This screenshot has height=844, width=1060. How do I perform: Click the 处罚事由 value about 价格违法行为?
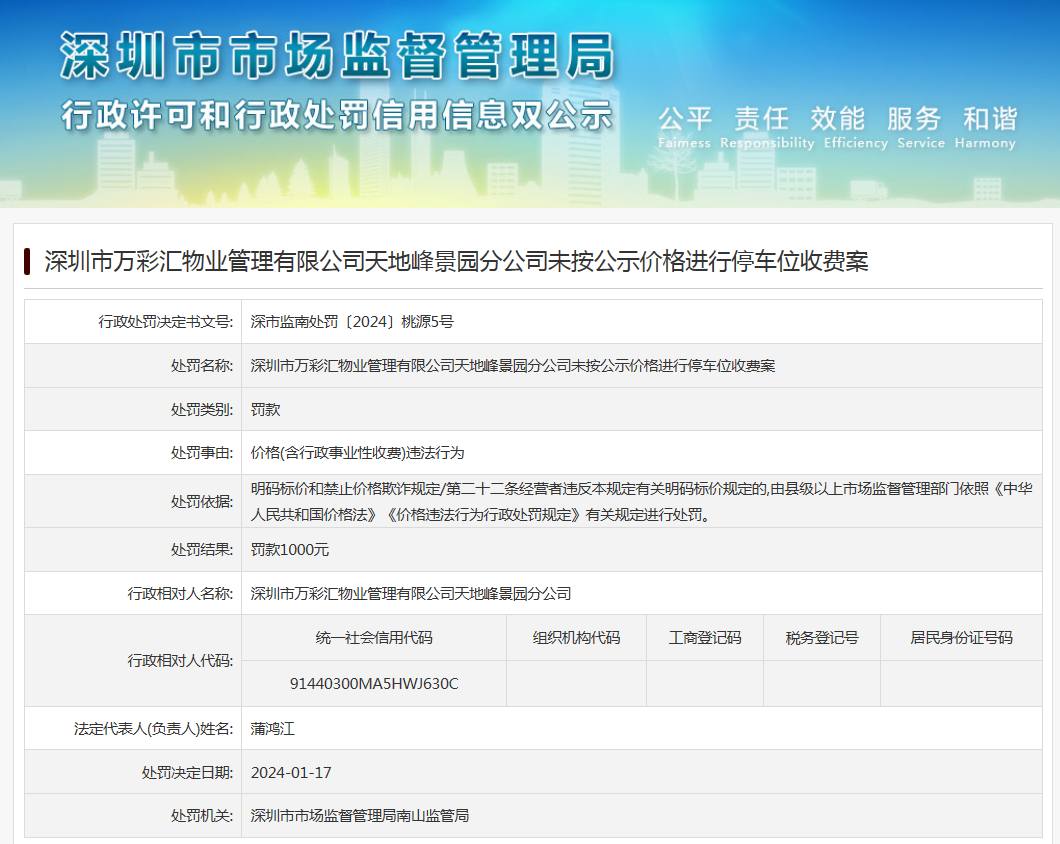click(357, 453)
